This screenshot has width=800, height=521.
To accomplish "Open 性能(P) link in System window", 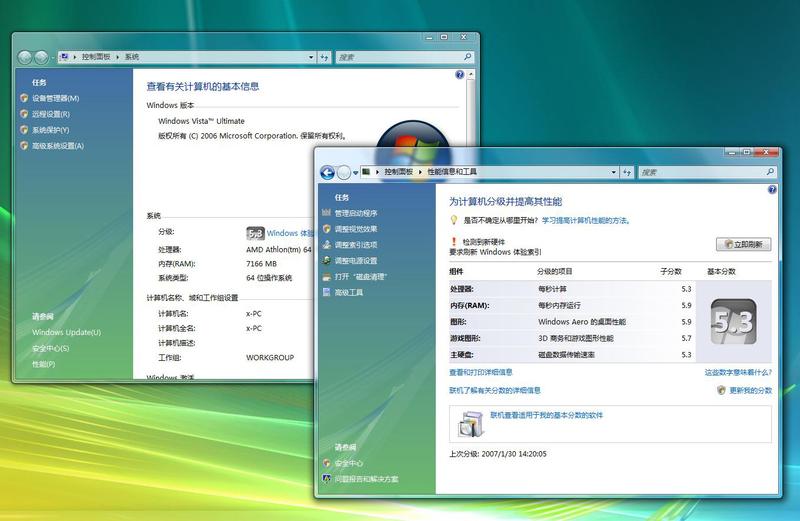I will coord(43,364).
